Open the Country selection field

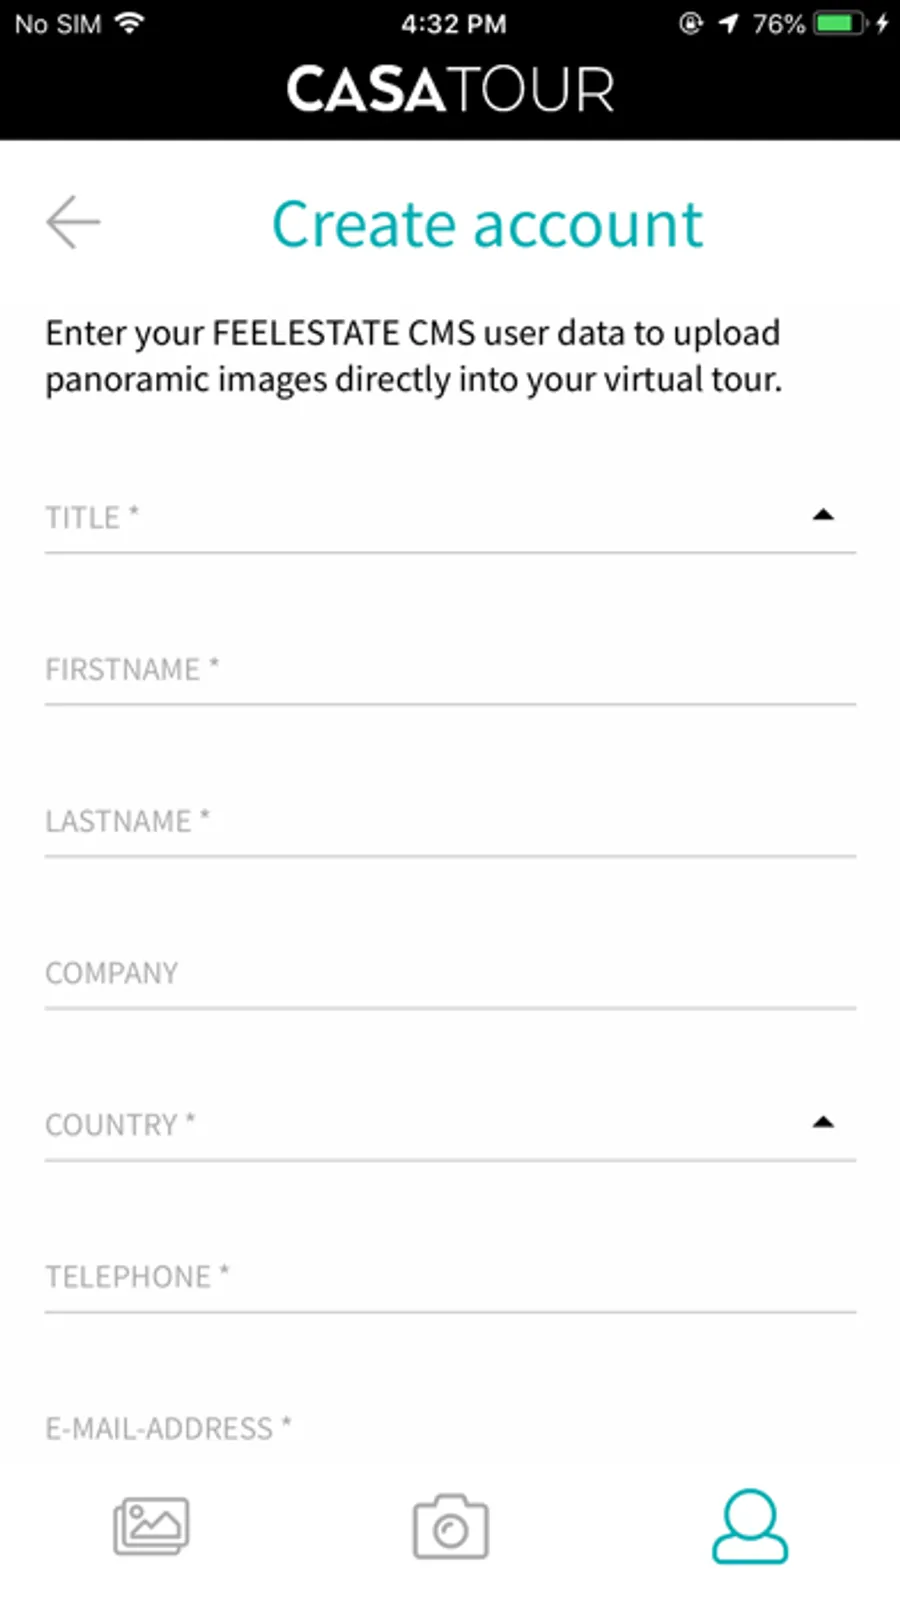(x=420, y=1125)
